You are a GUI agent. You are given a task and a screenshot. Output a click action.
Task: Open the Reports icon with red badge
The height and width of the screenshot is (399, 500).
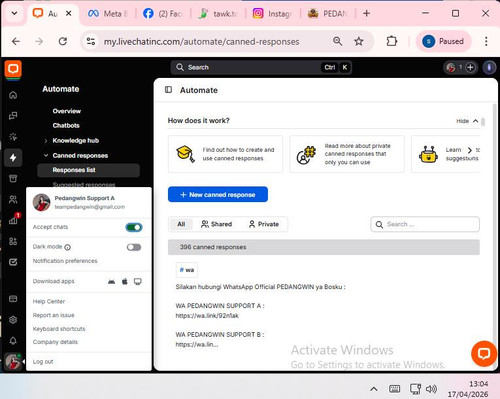pyautogui.click(x=13, y=220)
